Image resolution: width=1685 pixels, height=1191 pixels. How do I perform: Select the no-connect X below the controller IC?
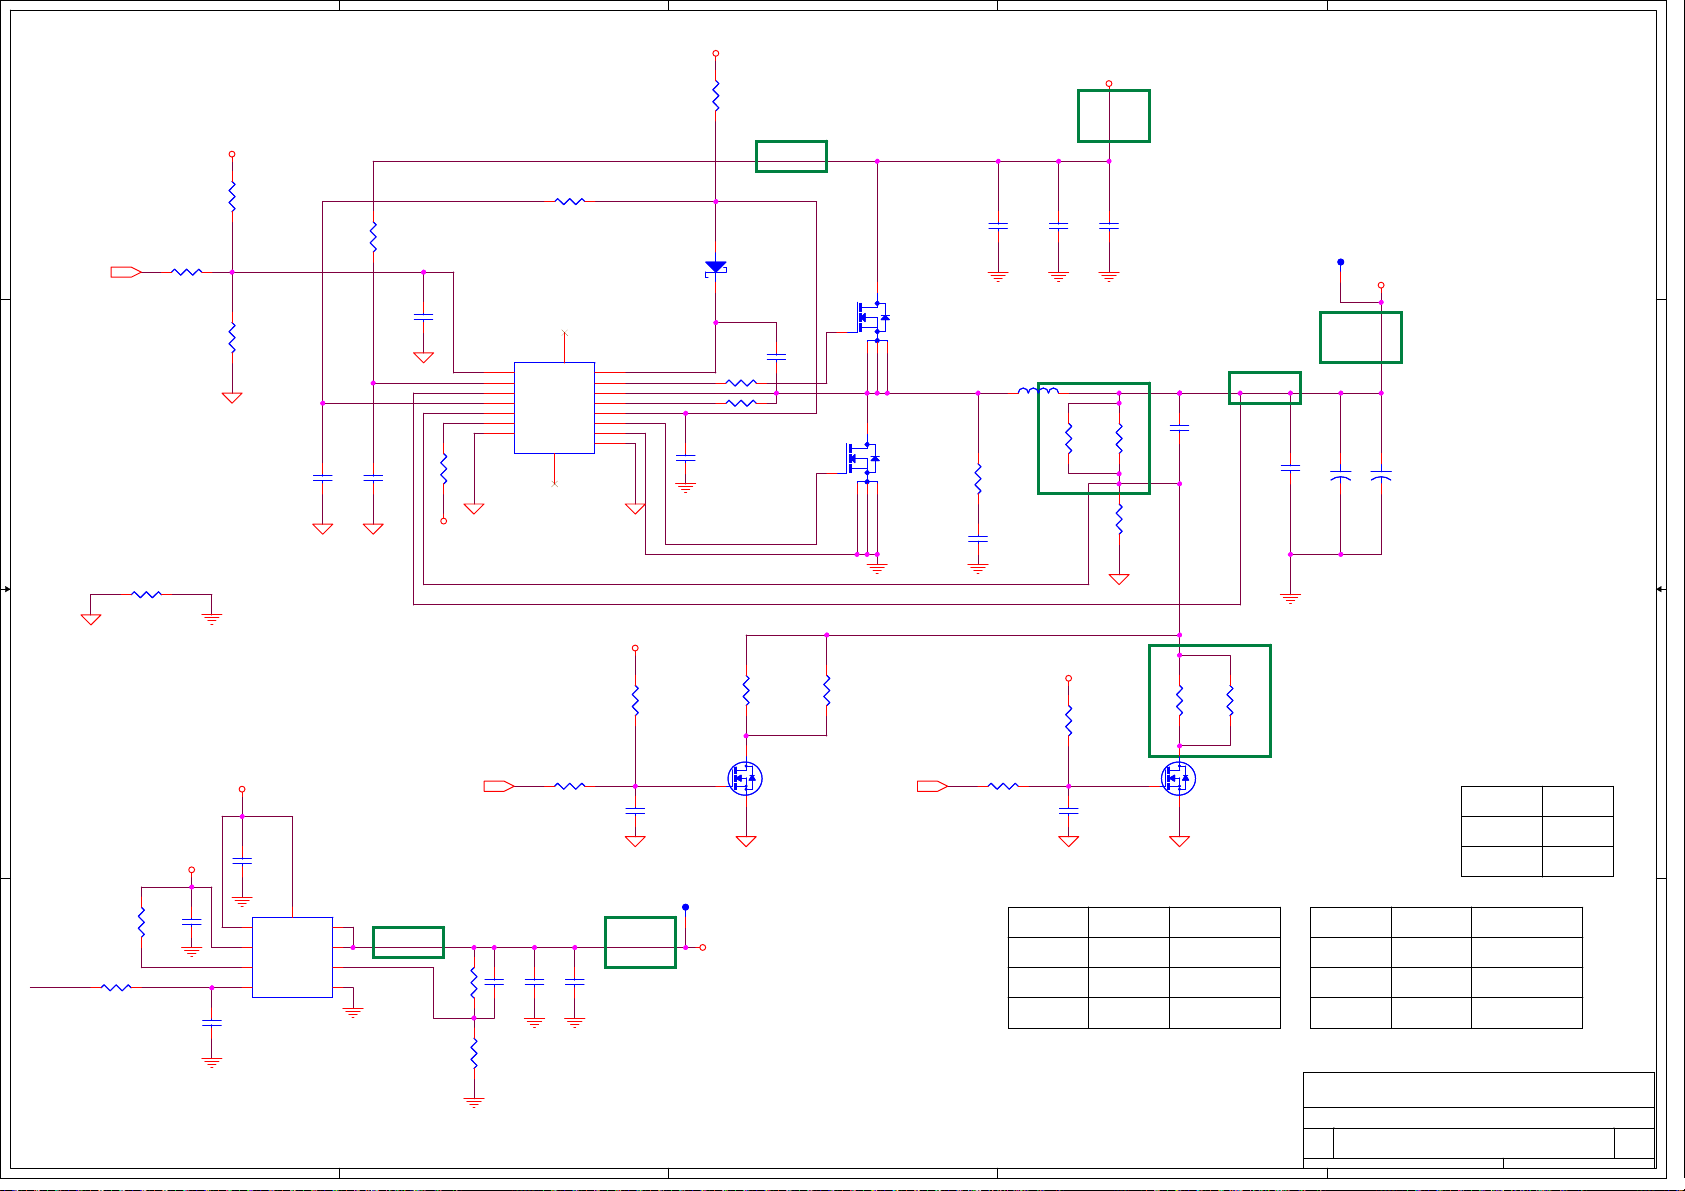pos(555,483)
